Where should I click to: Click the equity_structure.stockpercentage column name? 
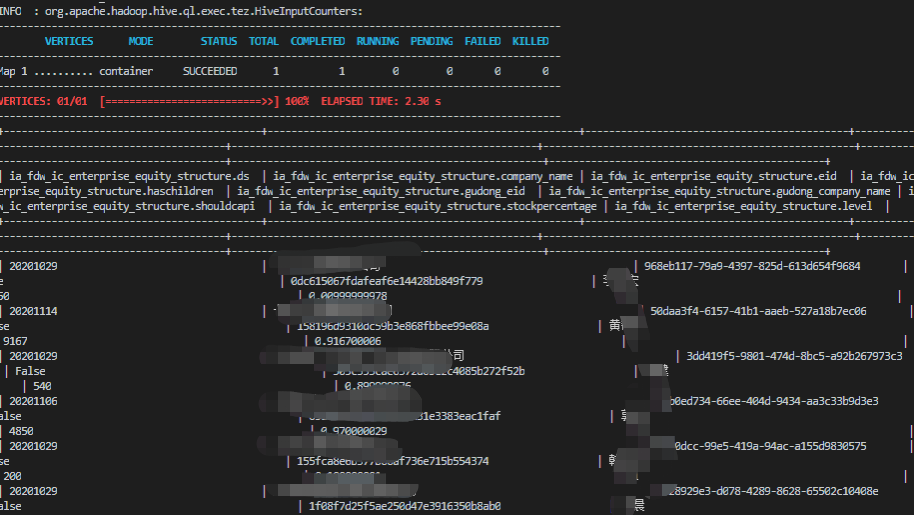pos(438,206)
